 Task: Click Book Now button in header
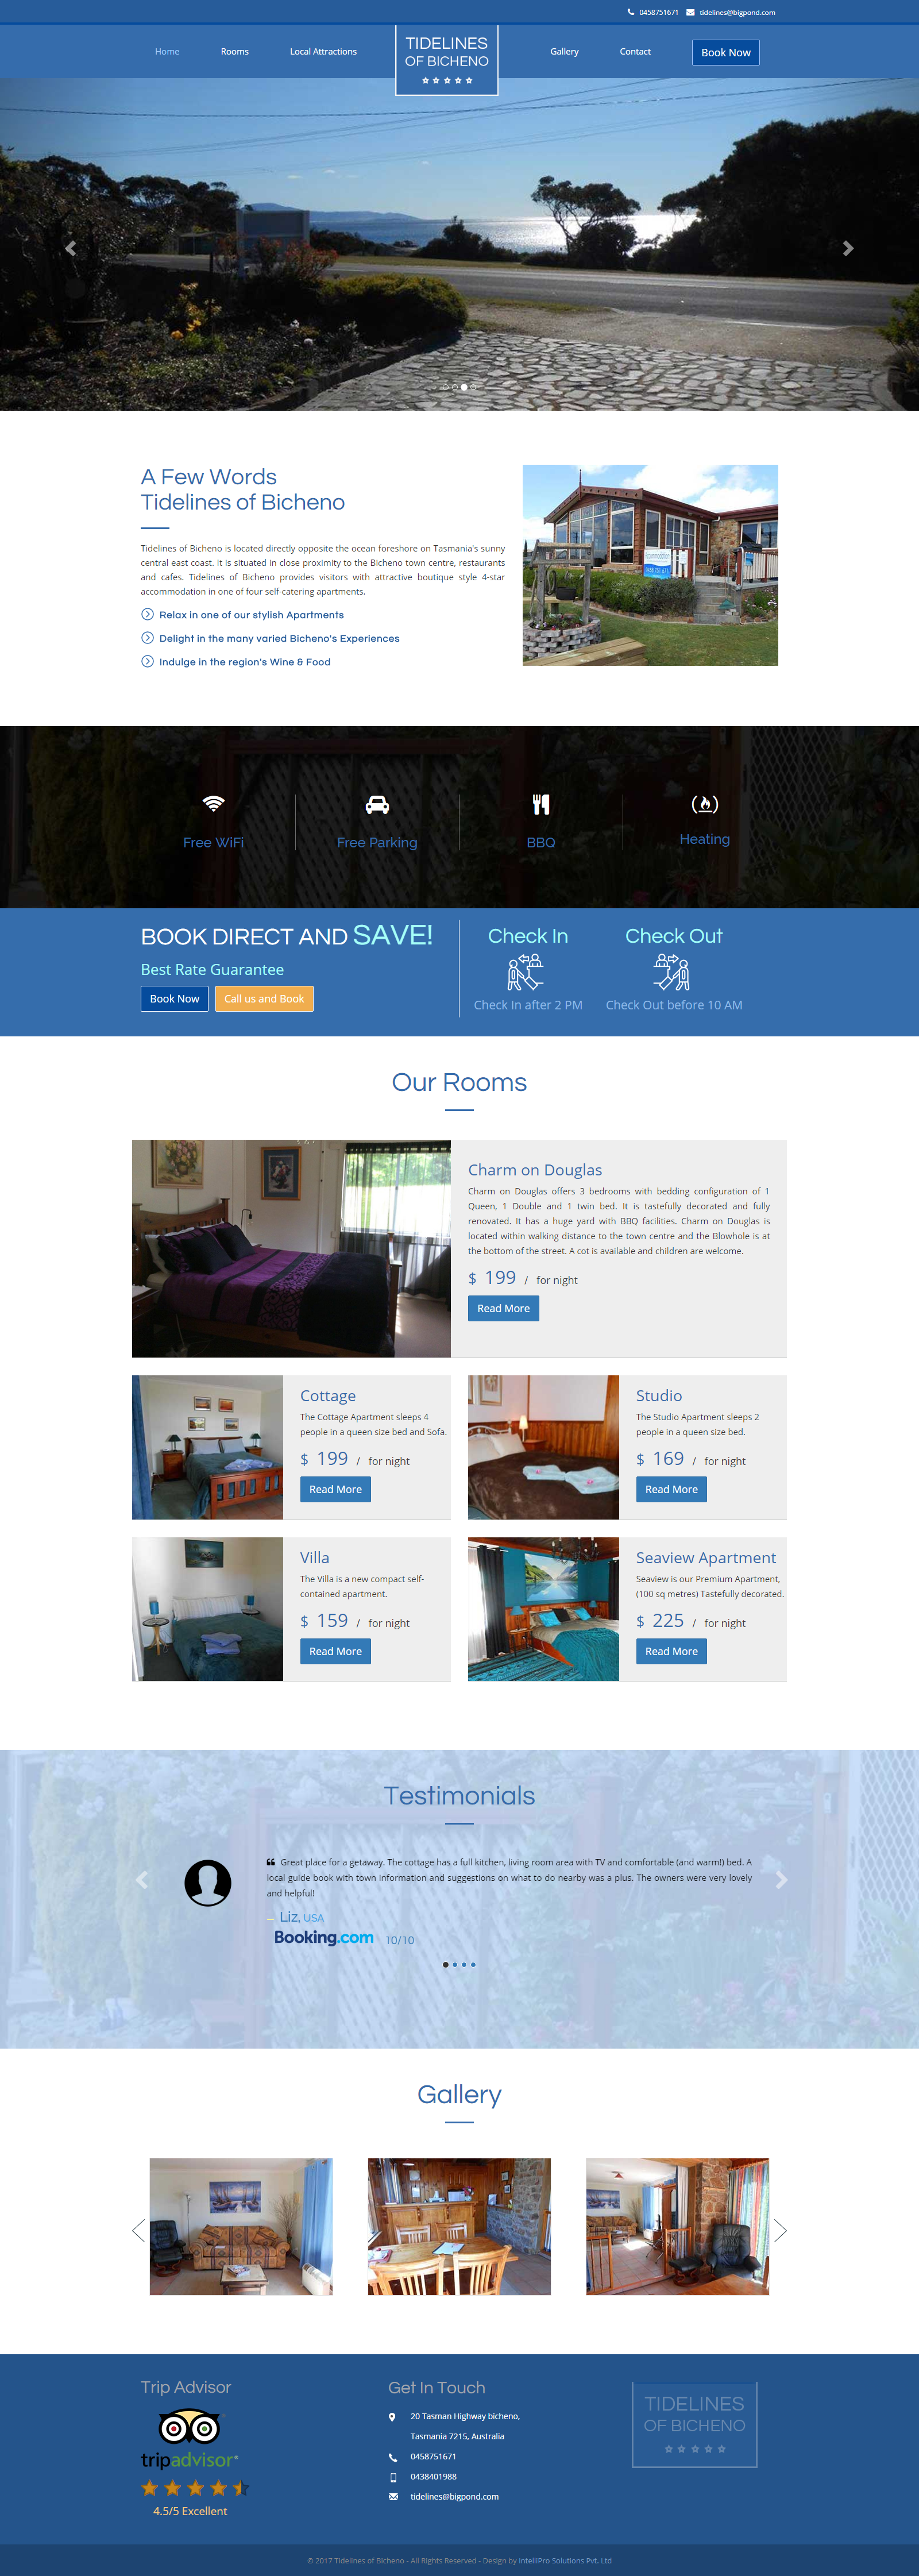tap(726, 52)
